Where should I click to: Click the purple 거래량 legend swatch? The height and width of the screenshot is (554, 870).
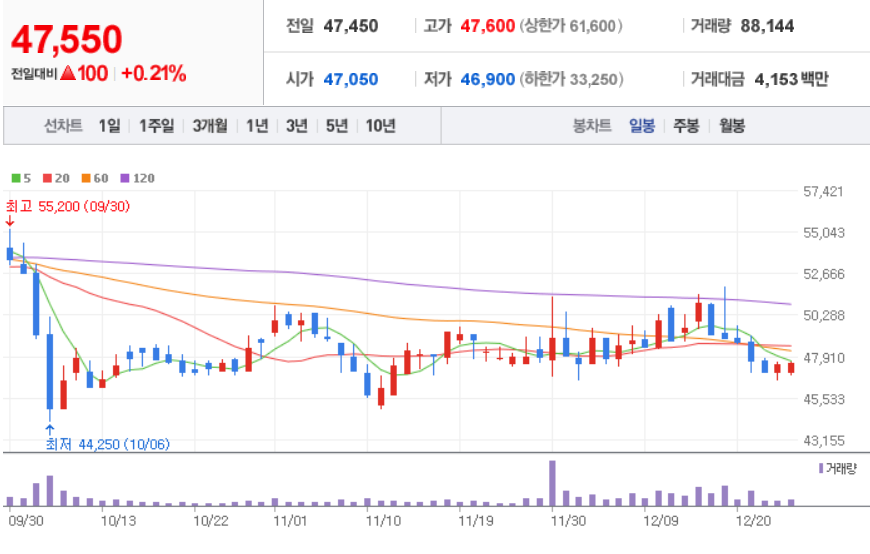(x=821, y=469)
